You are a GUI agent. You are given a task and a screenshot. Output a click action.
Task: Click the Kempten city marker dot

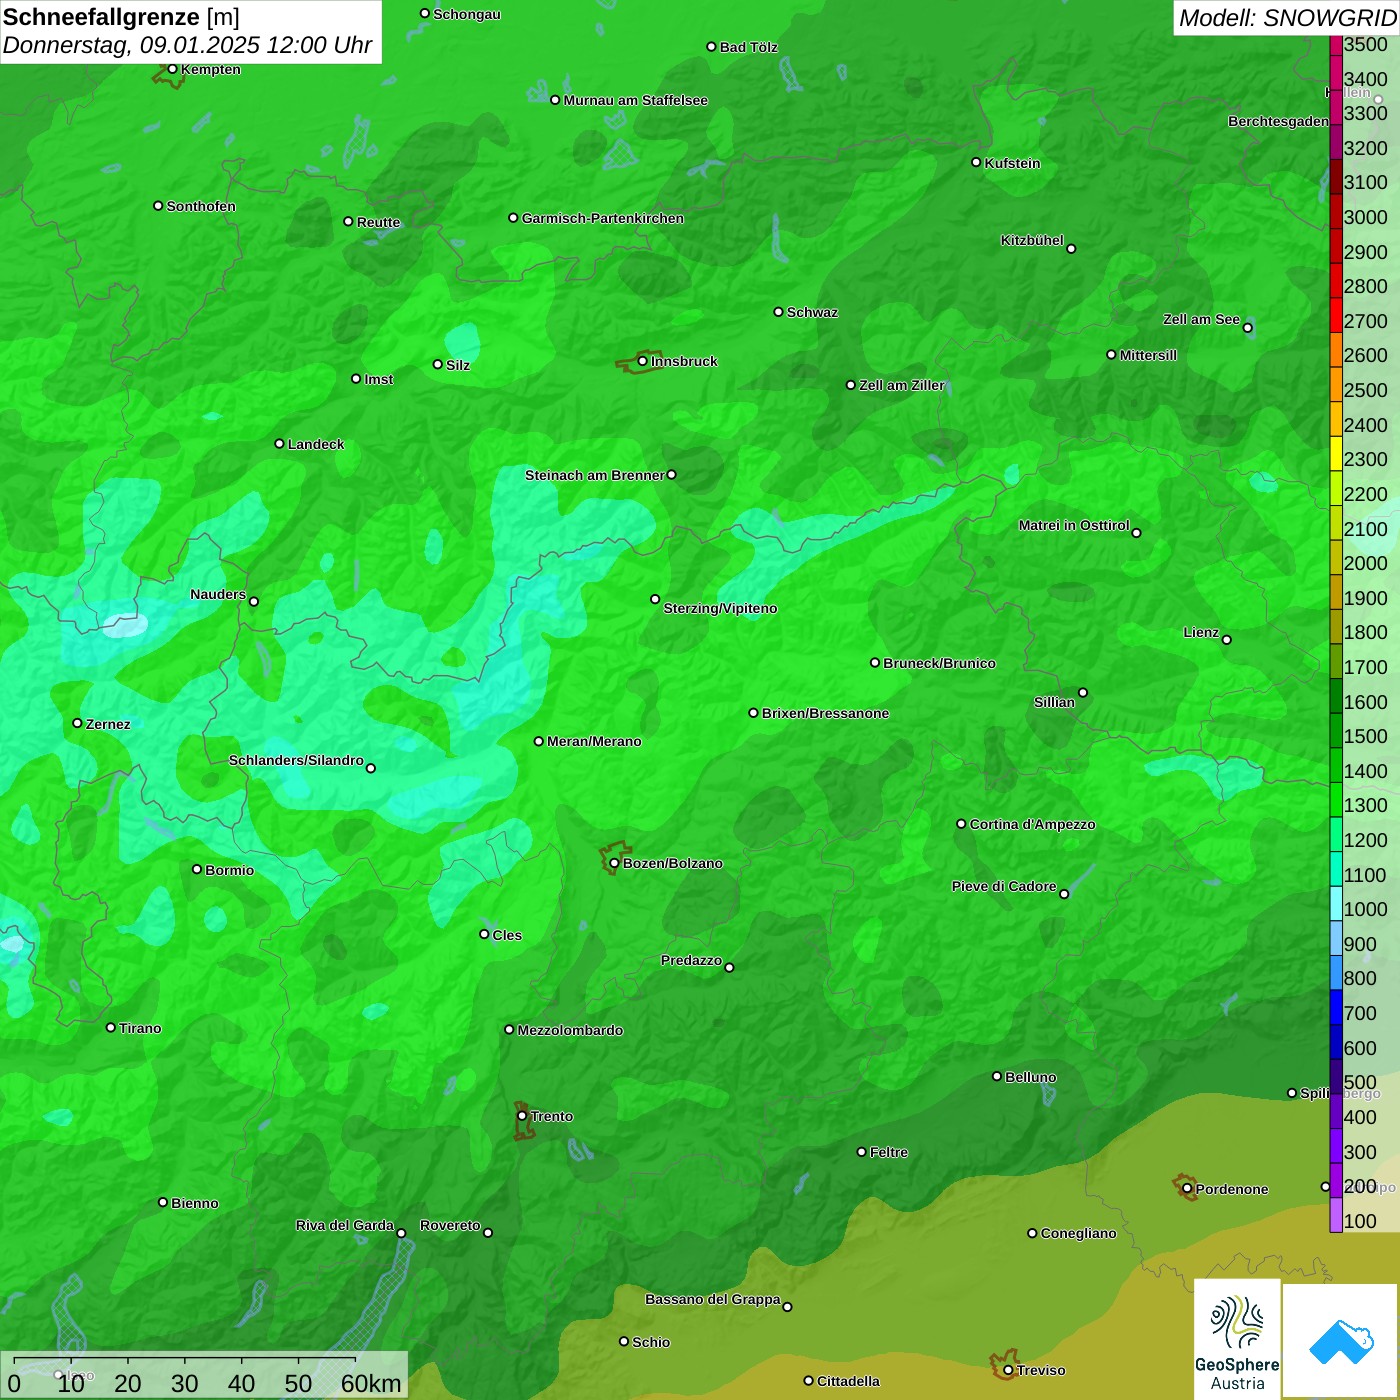click(x=173, y=69)
